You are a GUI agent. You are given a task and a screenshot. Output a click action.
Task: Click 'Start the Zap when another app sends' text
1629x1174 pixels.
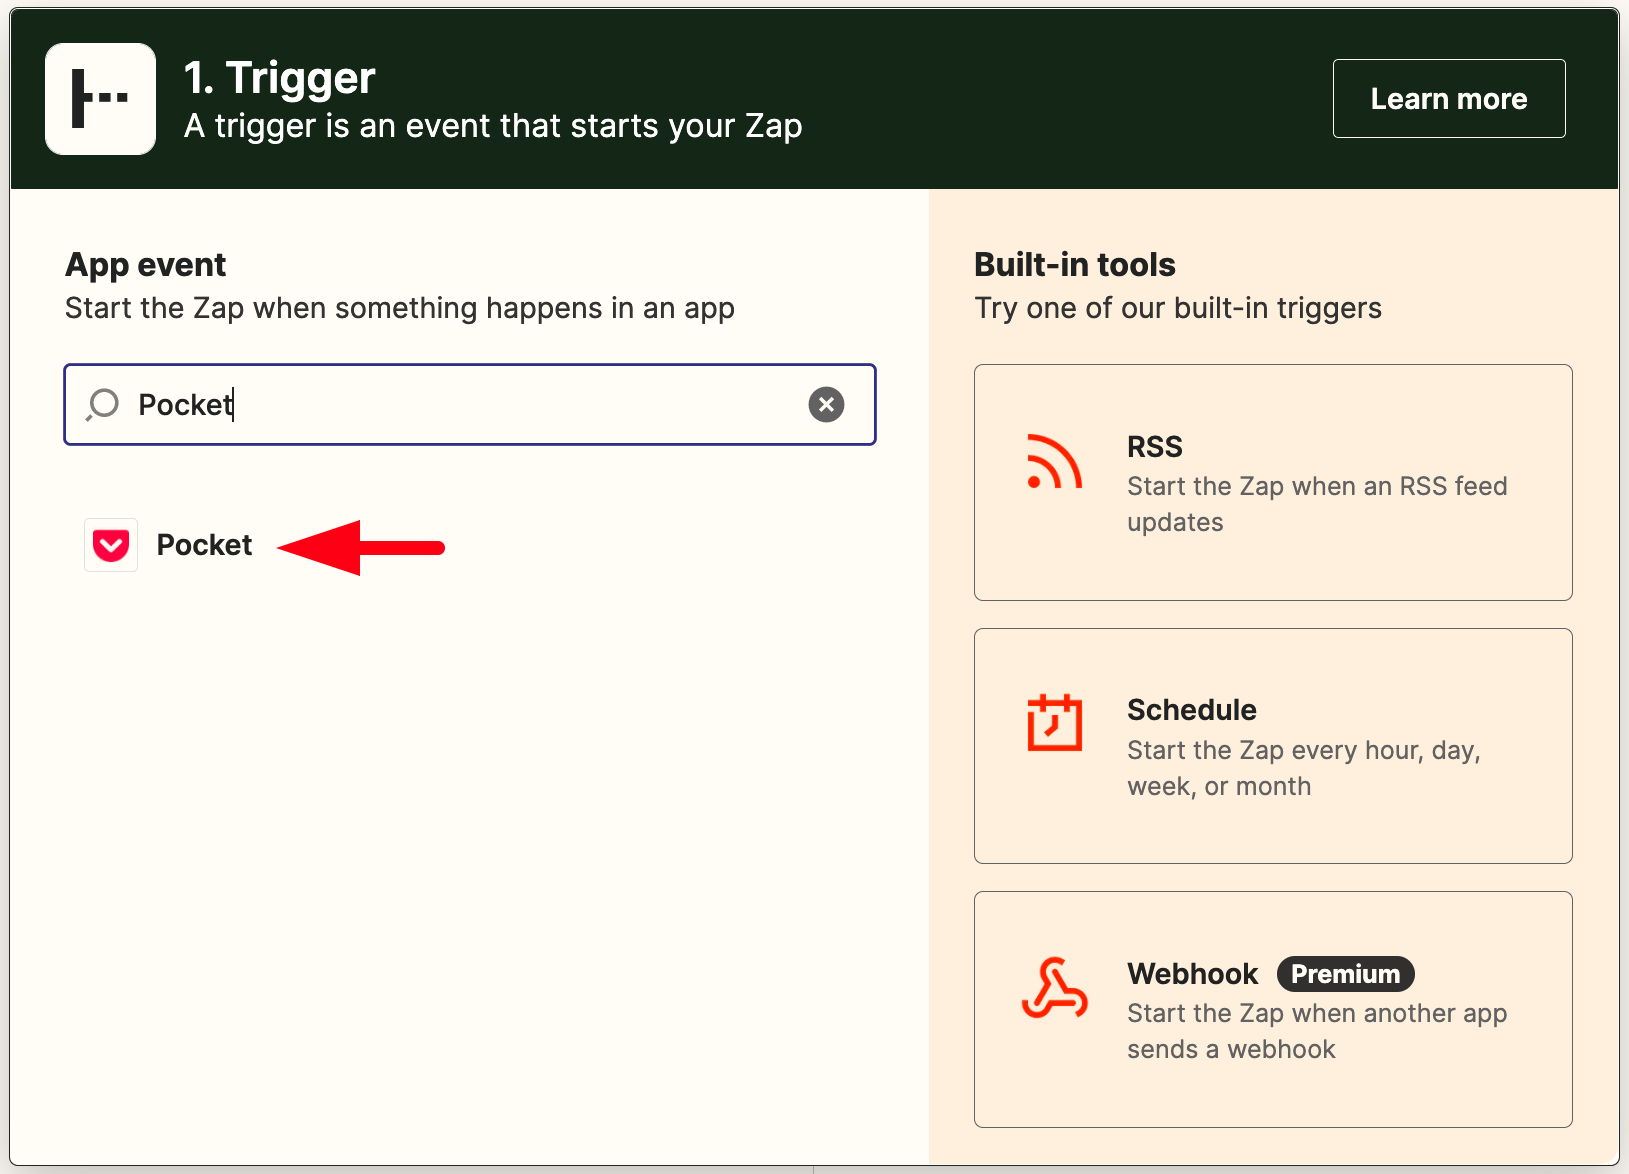coord(1317,1031)
